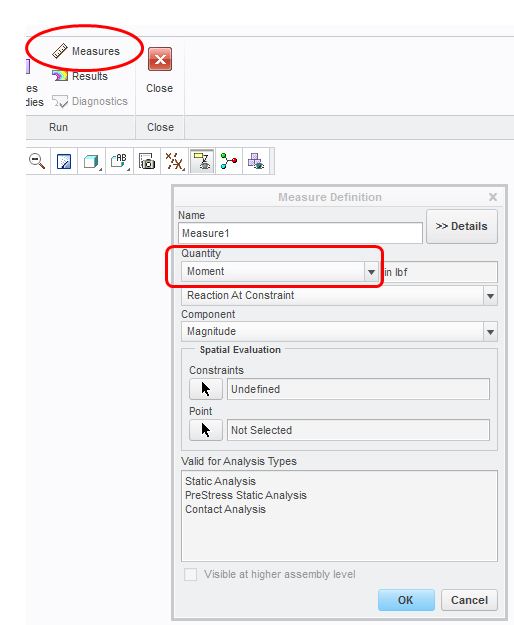Click the simulation display blocks icon
Viewport: 514px width, 625px height.
256,161
